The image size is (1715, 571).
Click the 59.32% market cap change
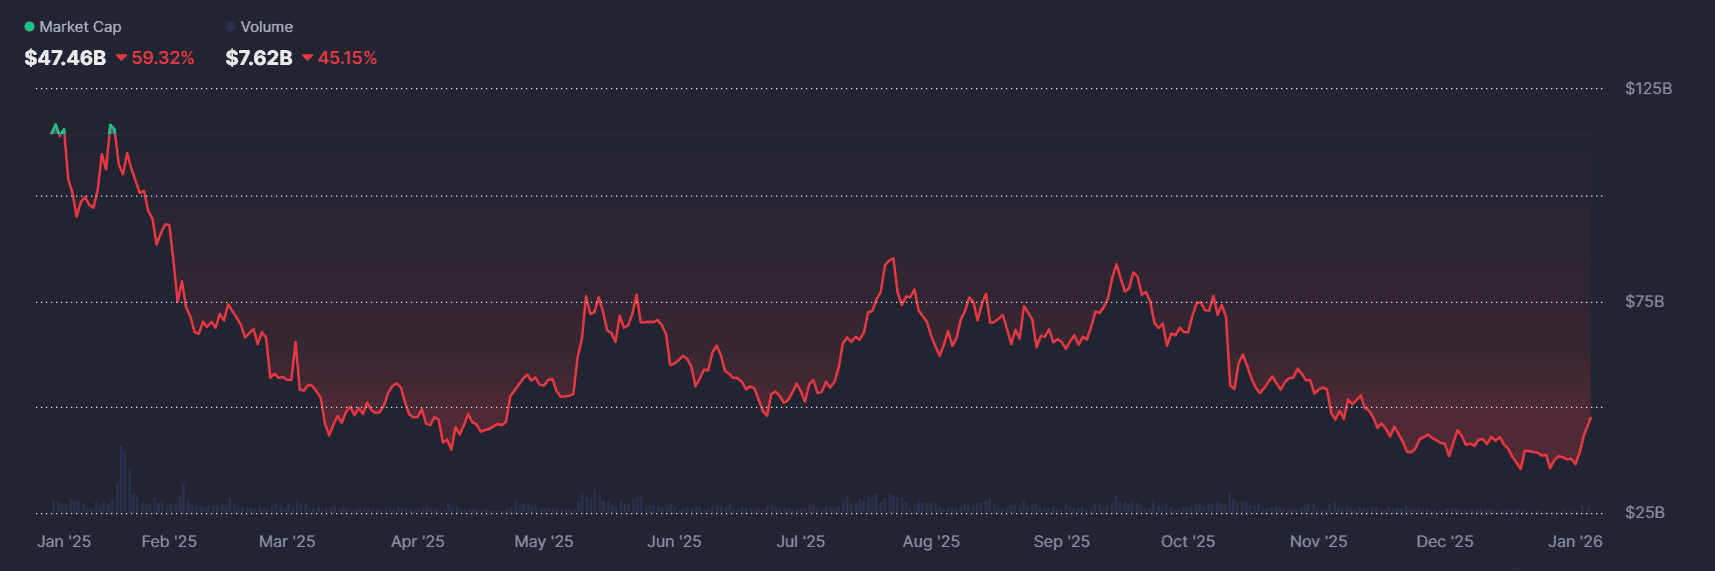coord(163,58)
